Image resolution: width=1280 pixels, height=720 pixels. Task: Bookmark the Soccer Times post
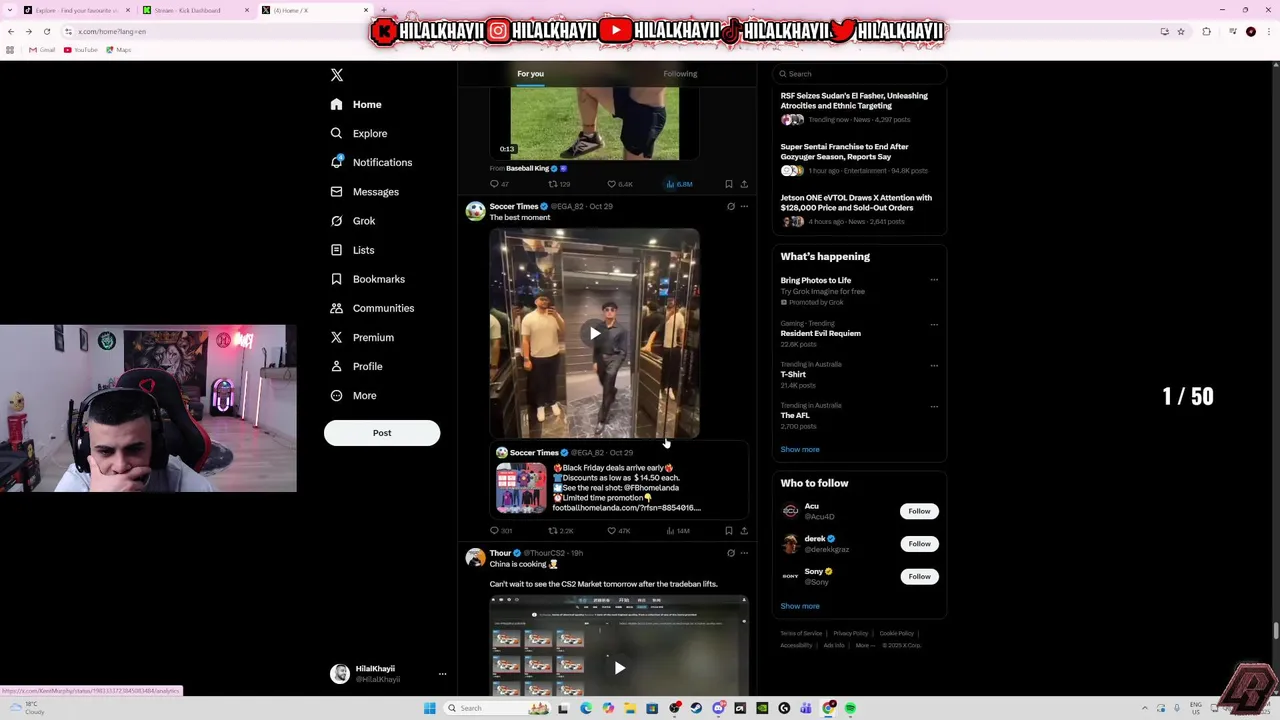(729, 531)
